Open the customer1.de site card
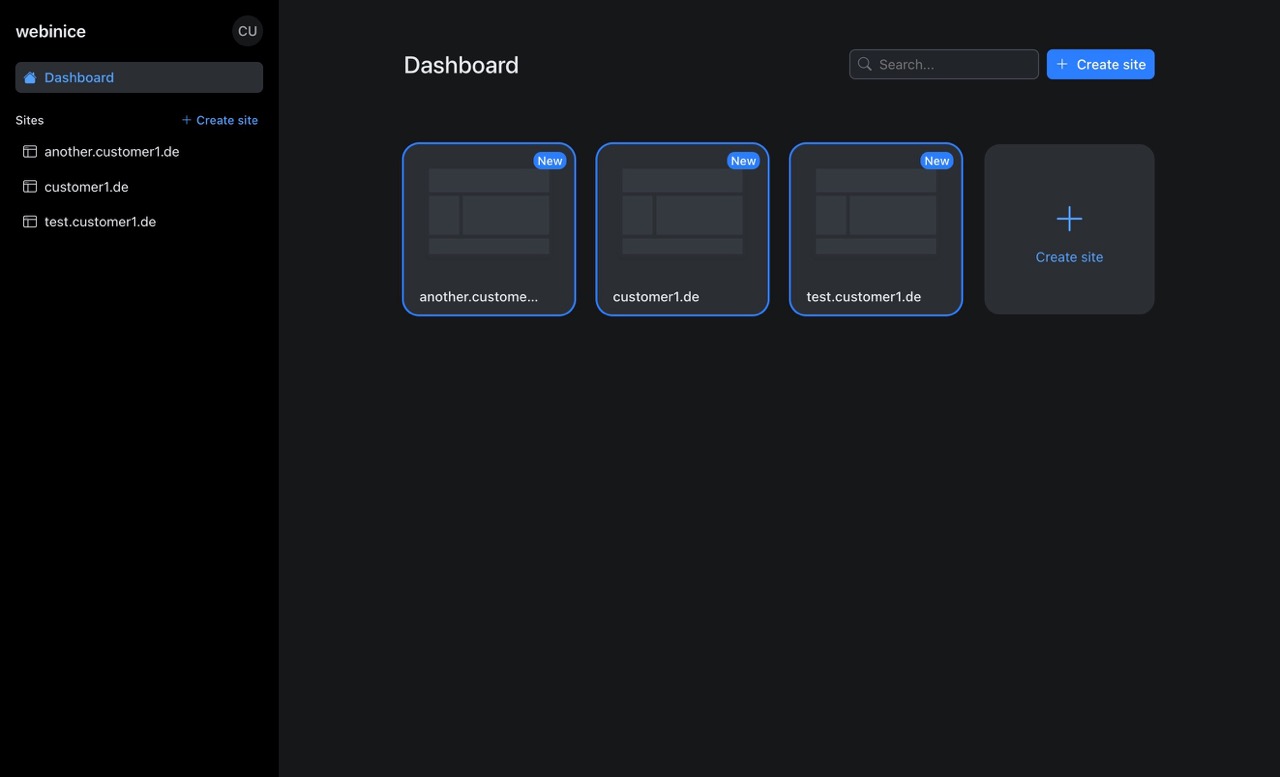Screen dimensions: 1280x777 (681, 229)
